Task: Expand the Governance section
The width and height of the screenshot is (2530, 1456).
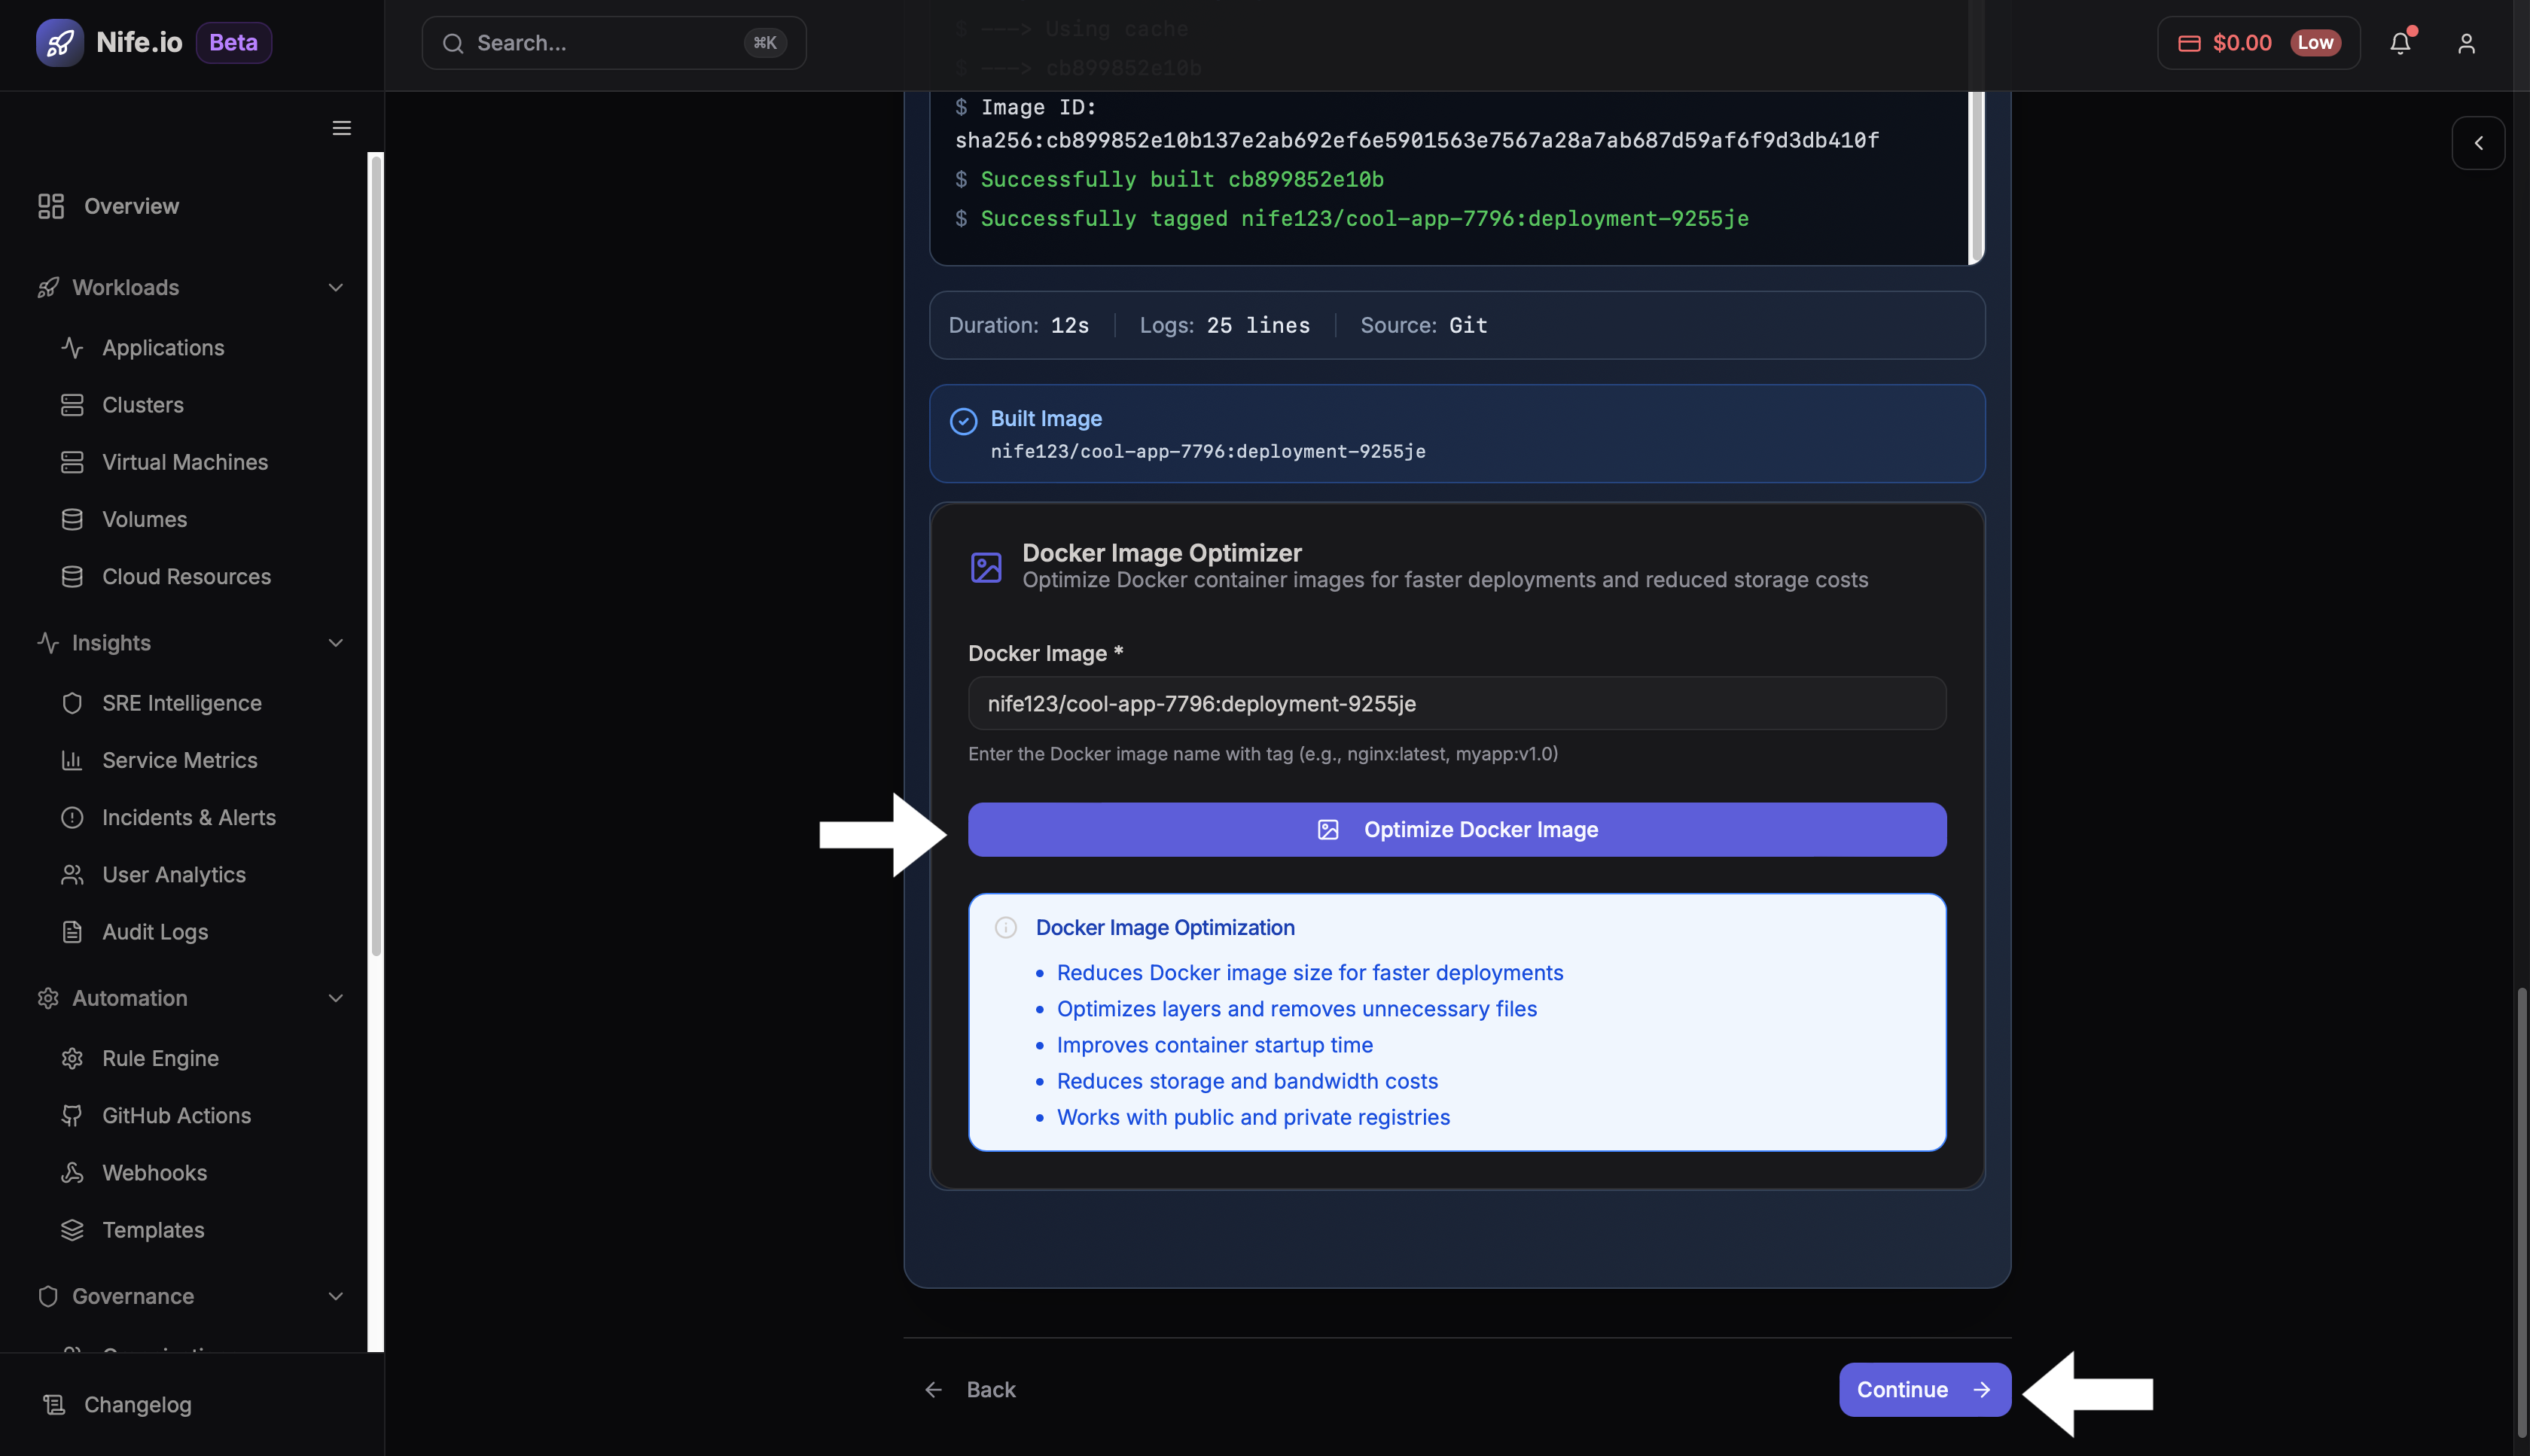Action: coord(336,1296)
